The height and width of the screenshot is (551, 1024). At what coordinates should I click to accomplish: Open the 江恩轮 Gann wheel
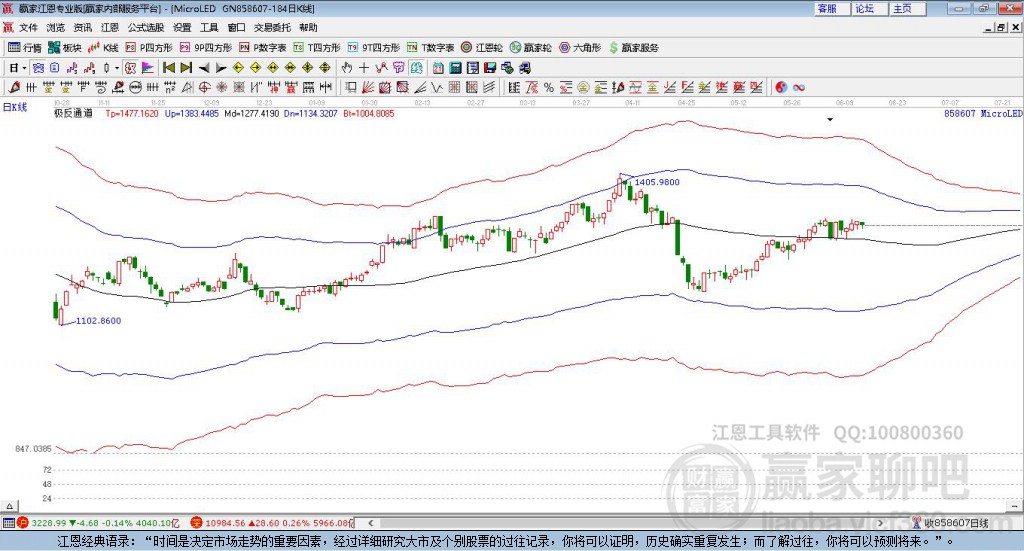(482, 48)
